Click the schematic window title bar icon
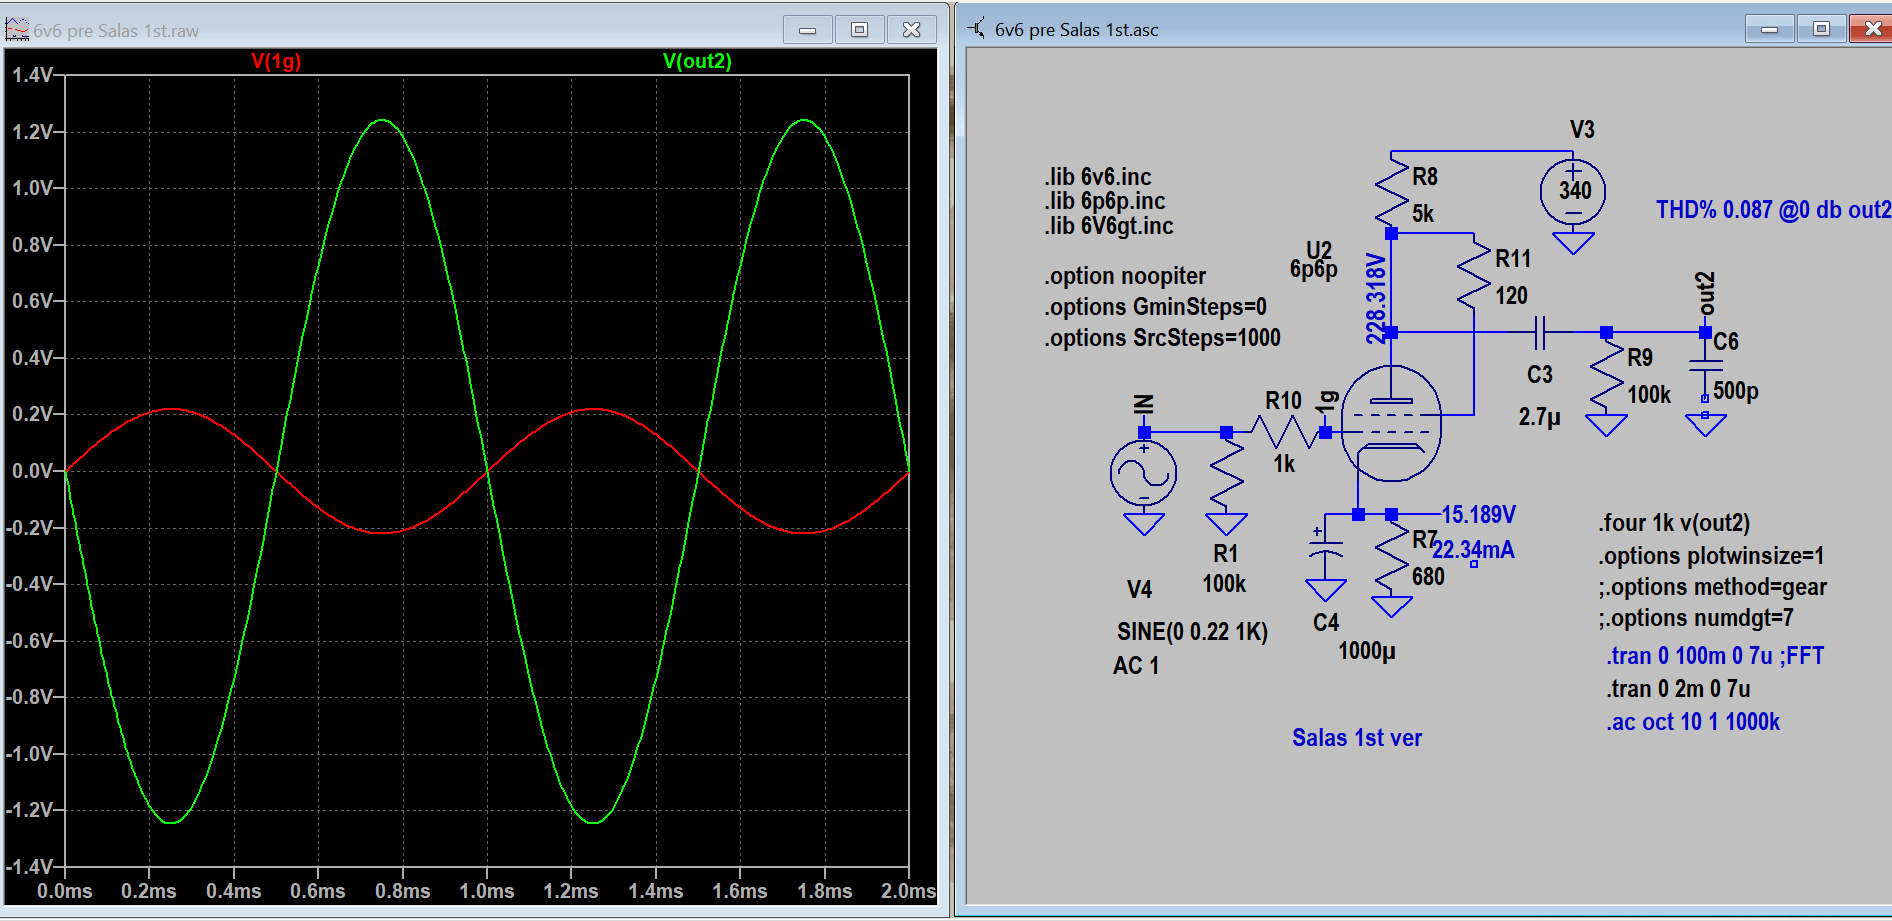Screen dimensions: 1892x921 pyautogui.click(x=976, y=29)
